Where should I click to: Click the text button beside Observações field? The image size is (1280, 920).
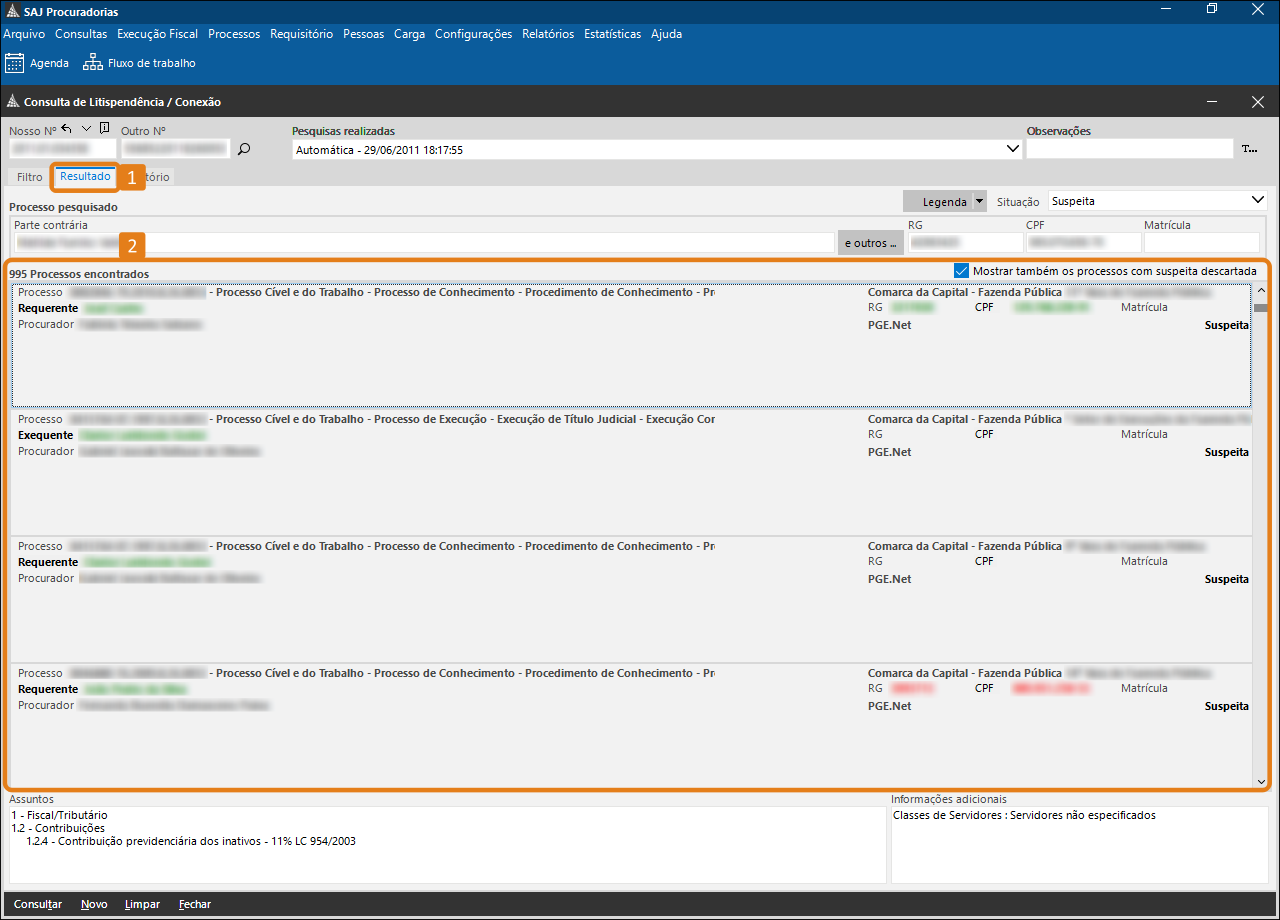(1249, 149)
